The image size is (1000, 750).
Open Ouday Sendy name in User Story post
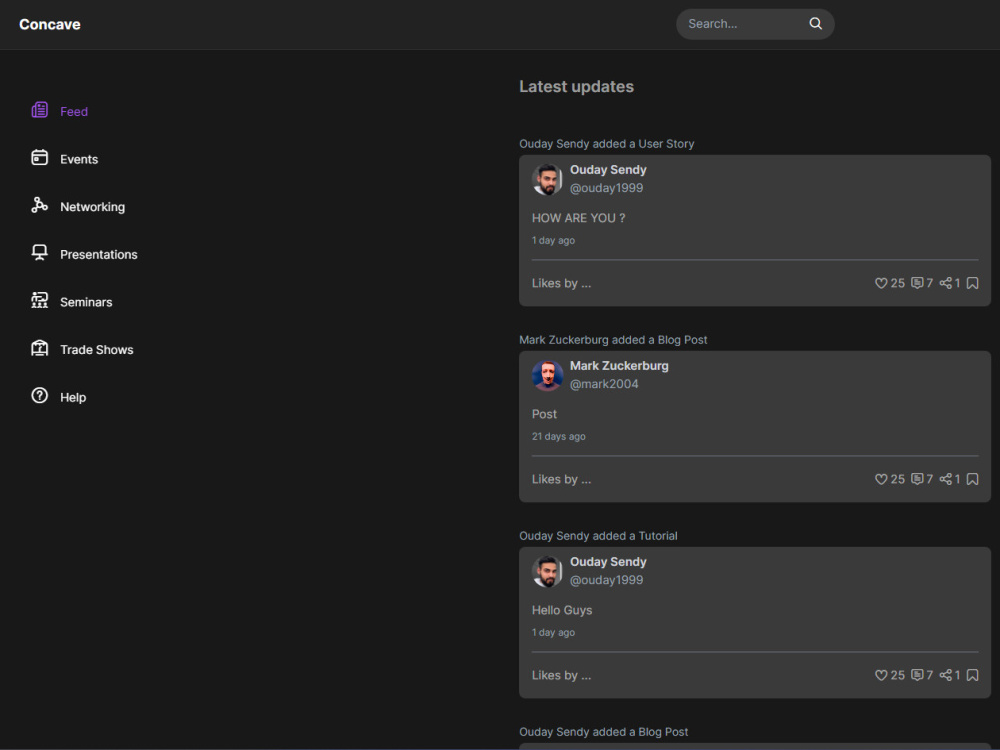(x=608, y=170)
